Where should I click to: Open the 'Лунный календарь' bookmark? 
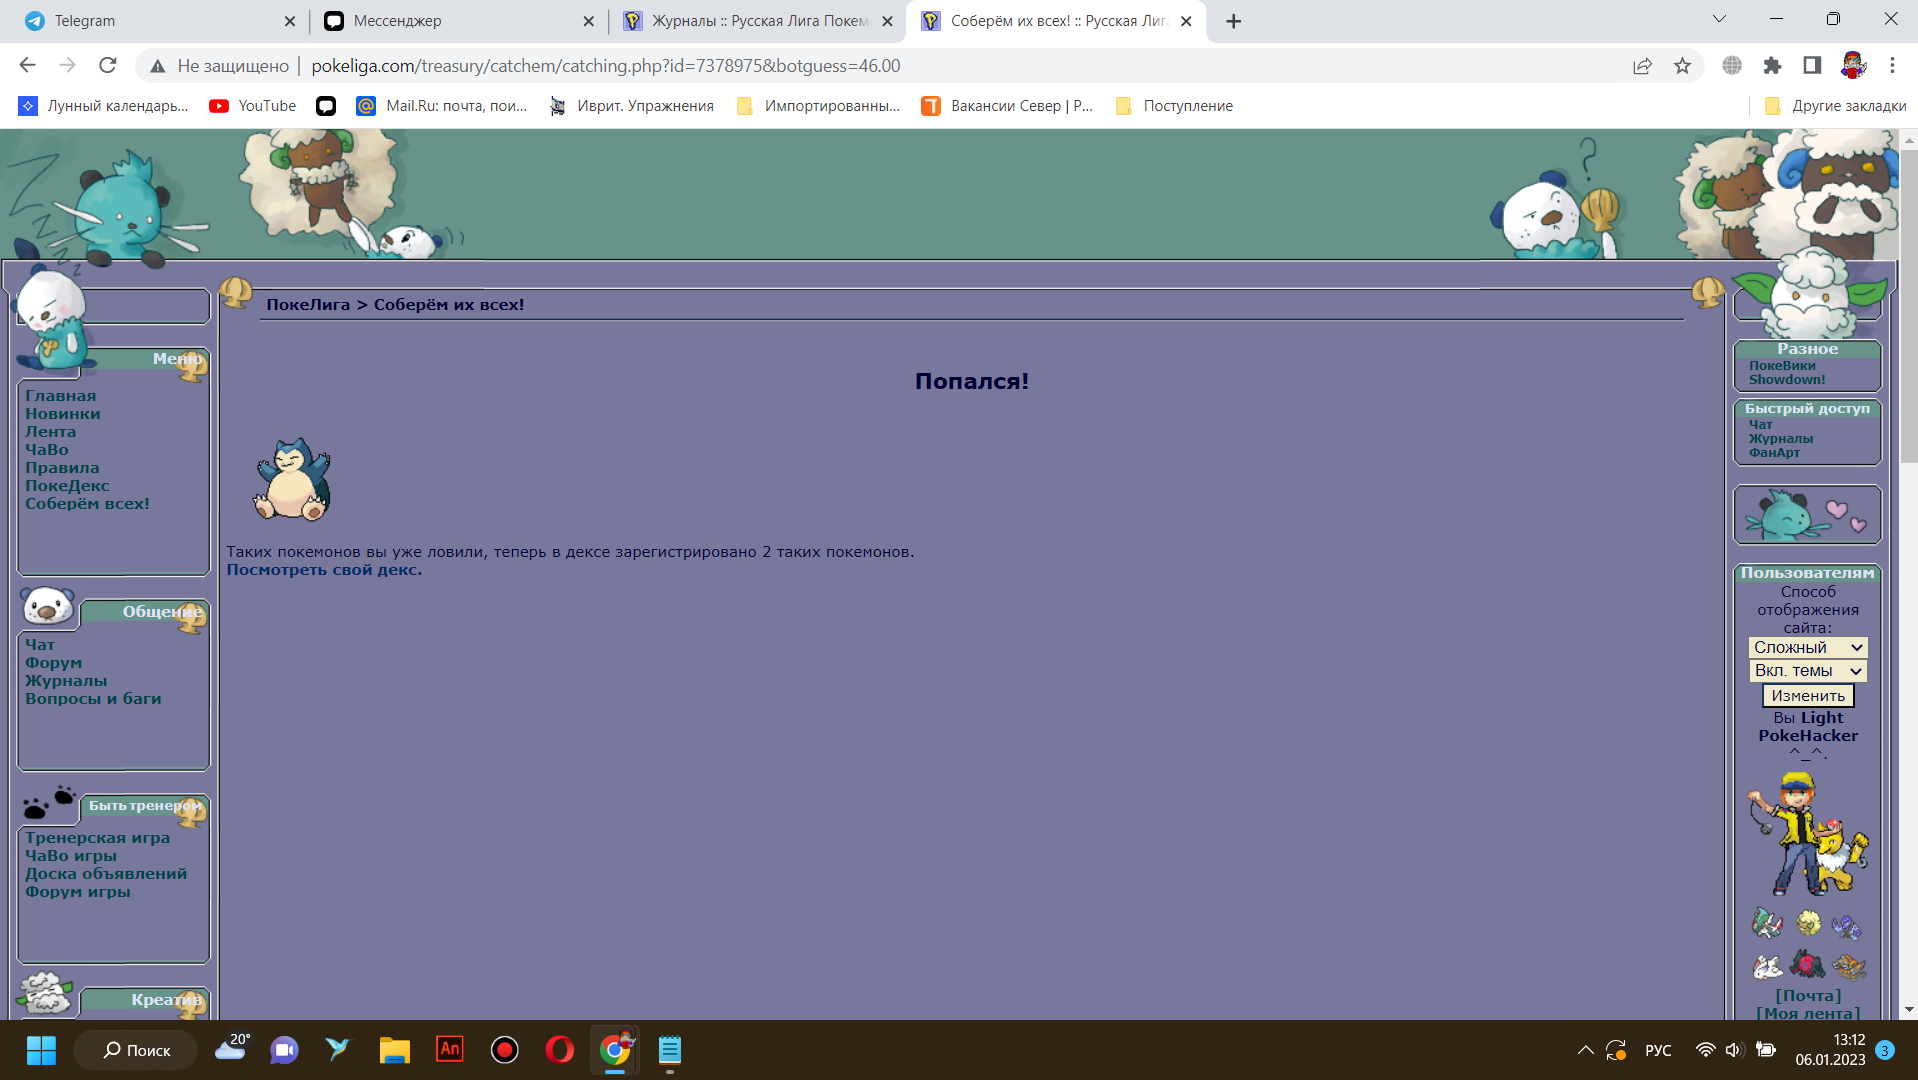104,106
